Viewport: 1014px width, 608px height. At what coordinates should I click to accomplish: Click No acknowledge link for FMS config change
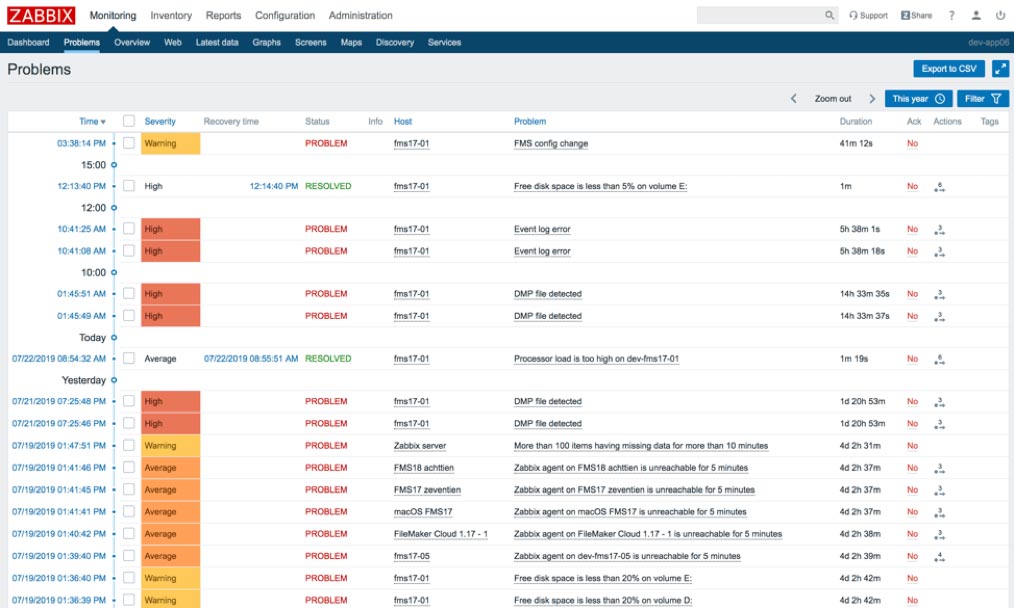coord(912,143)
